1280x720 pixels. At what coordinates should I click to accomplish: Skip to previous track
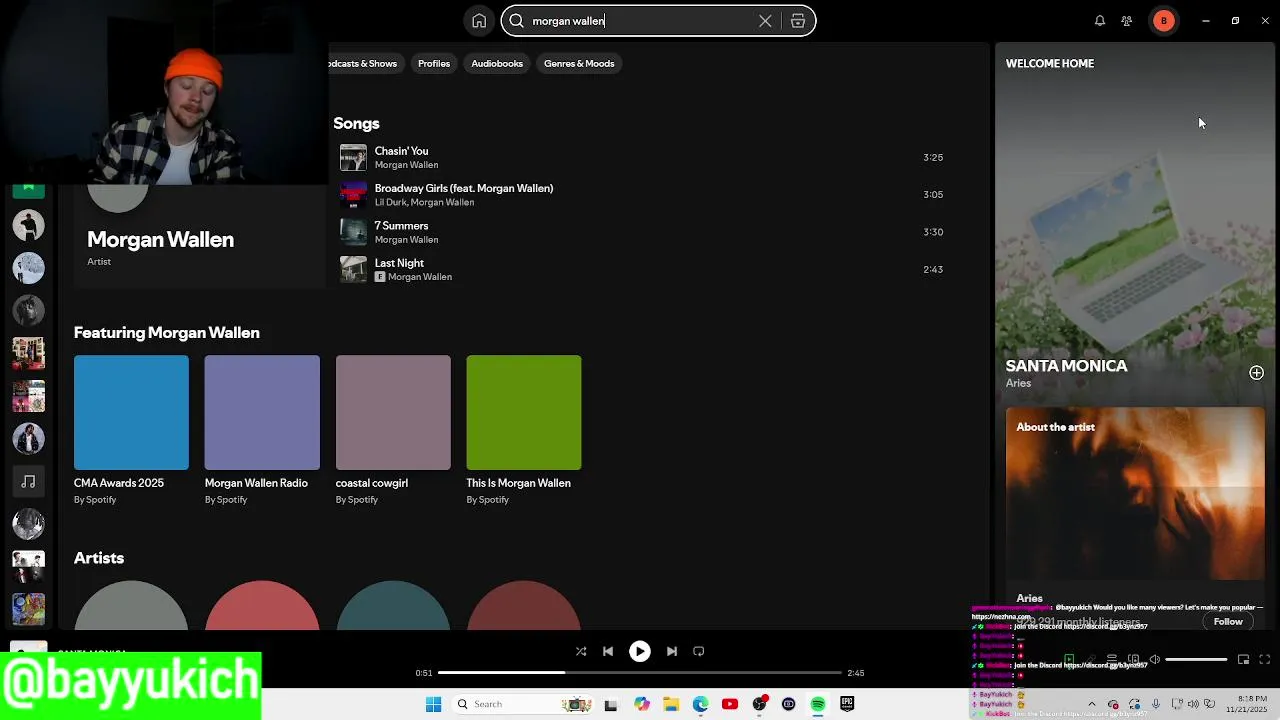[x=608, y=651]
